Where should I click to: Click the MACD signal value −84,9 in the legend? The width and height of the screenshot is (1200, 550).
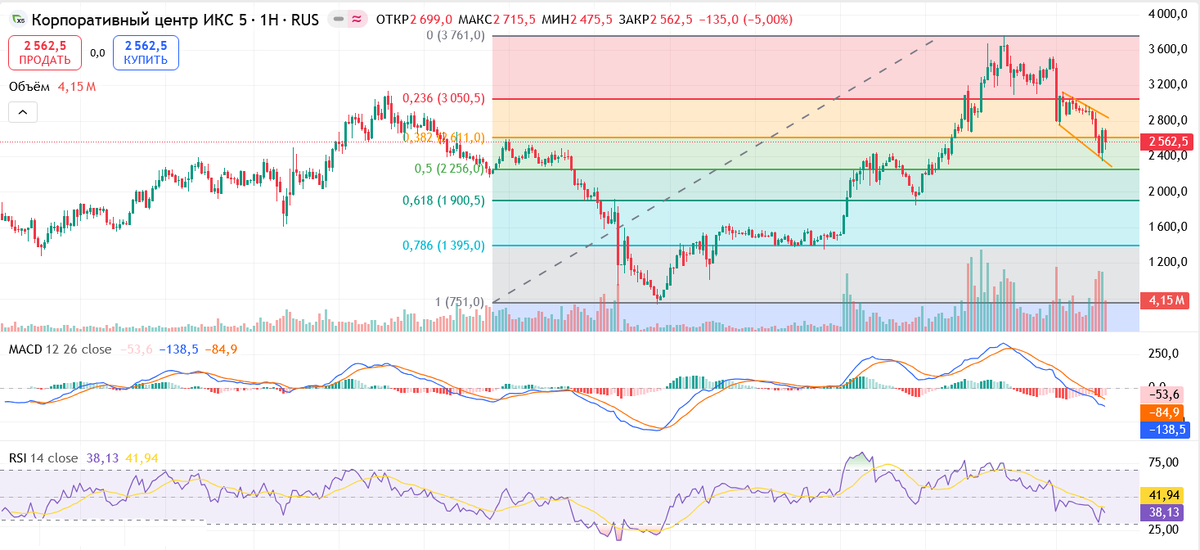point(221,349)
